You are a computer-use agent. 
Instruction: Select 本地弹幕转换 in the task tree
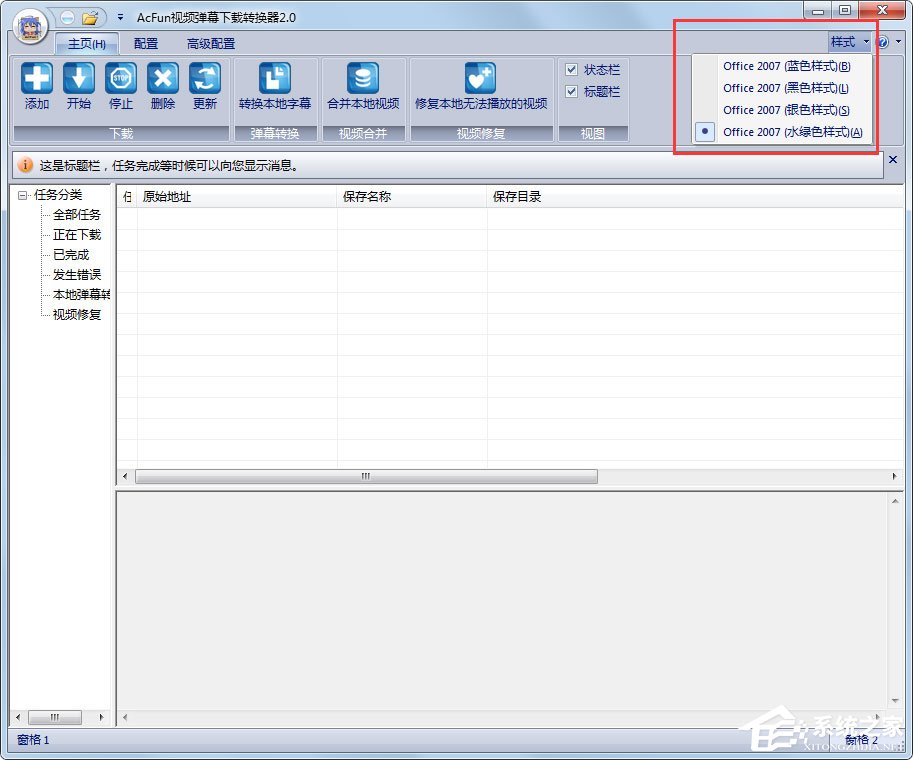[81, 295]
